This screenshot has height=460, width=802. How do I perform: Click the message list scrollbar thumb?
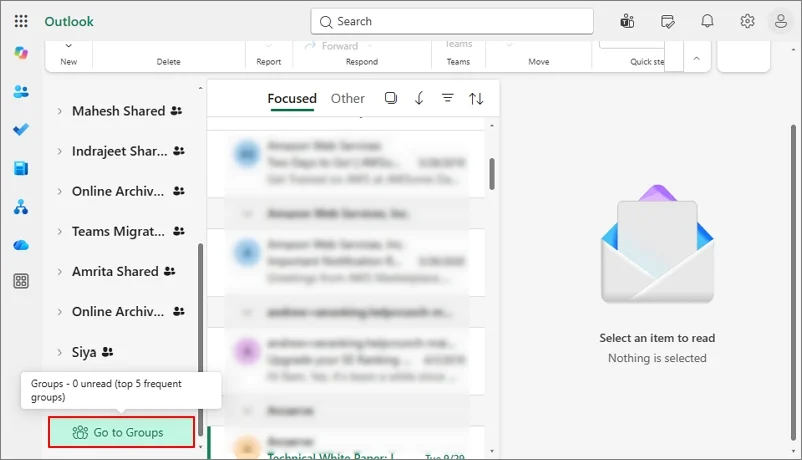(x=492, y=174)
